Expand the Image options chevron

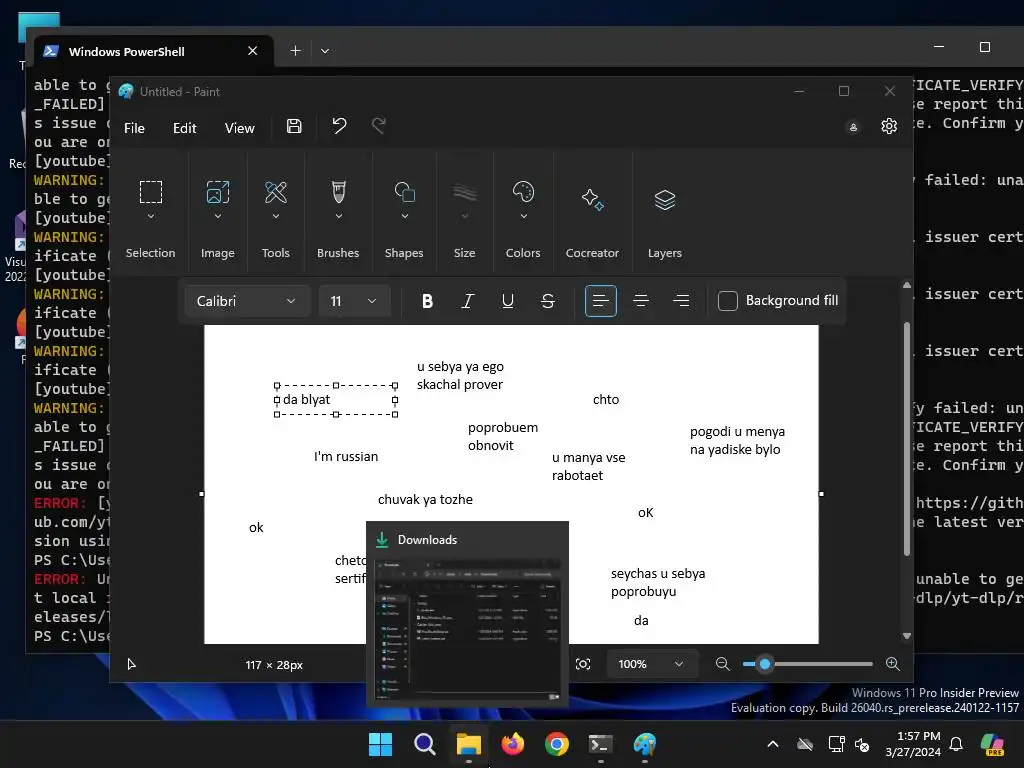tap(217, 216)
